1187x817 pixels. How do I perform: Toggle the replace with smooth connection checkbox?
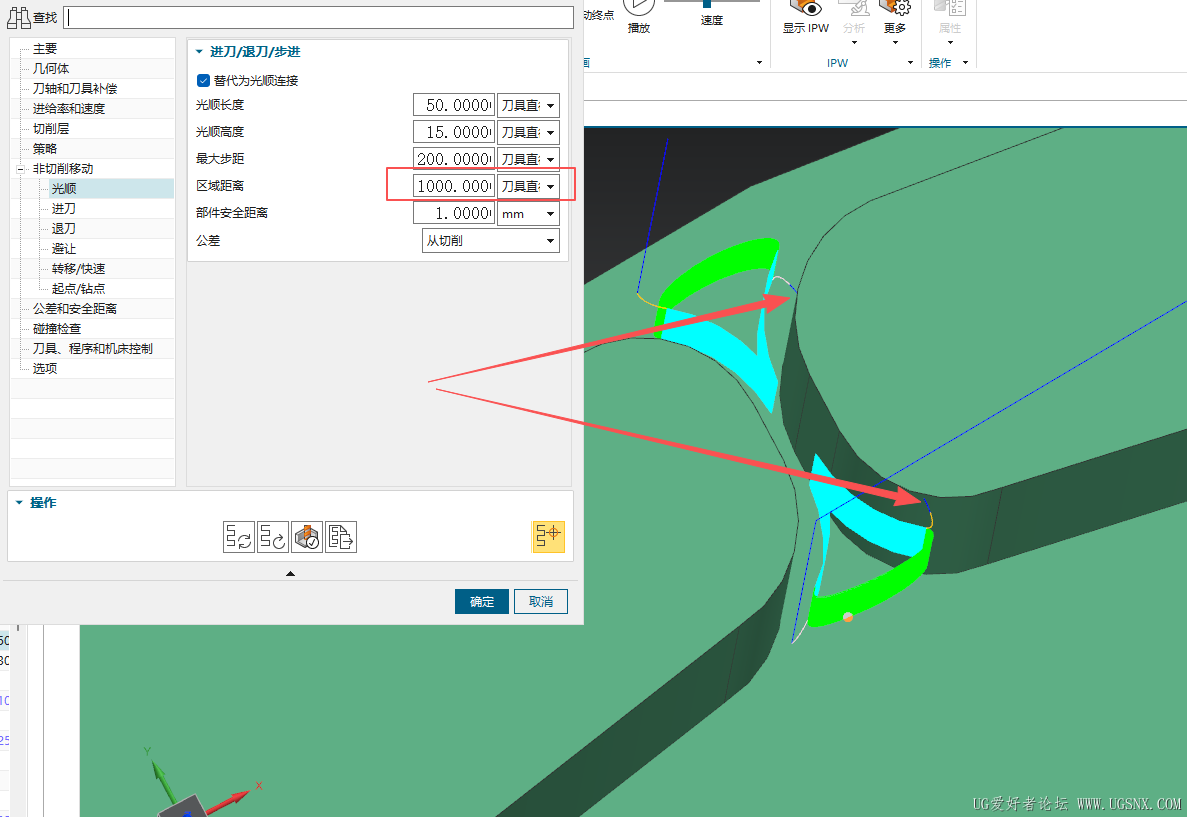click(x=203, y=80)
